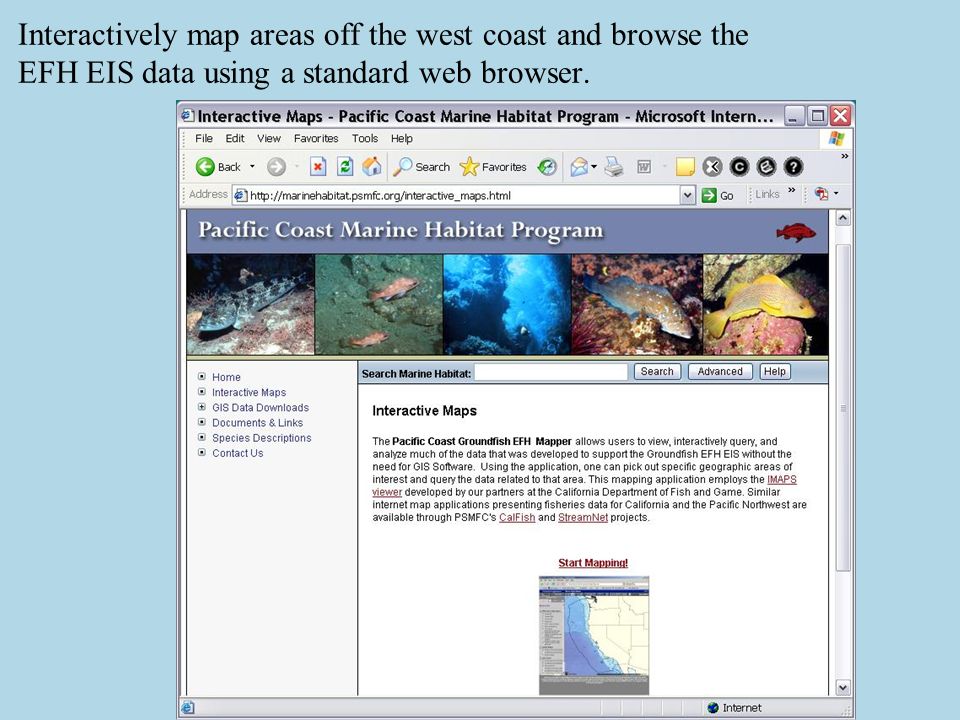Open the PDF icon dropdown arrow
The image size is (960, 720).
point(836,194)
